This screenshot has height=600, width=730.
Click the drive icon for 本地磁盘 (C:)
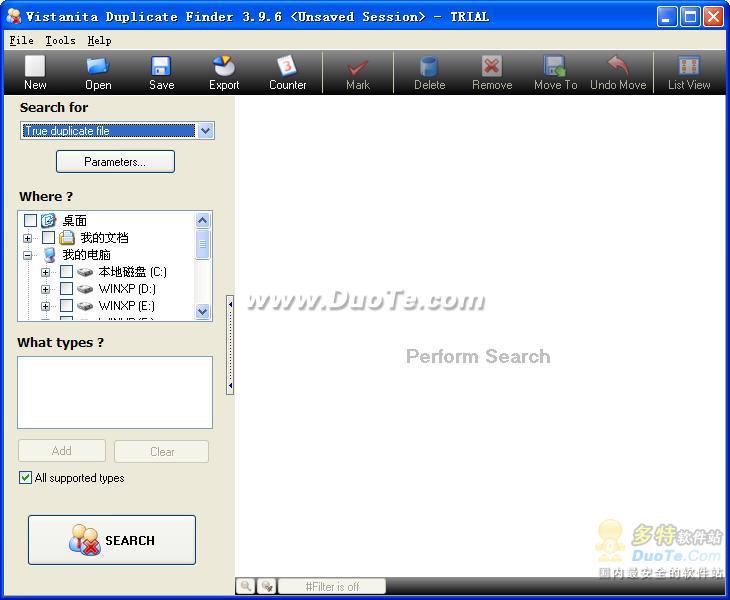pos(85,272)
